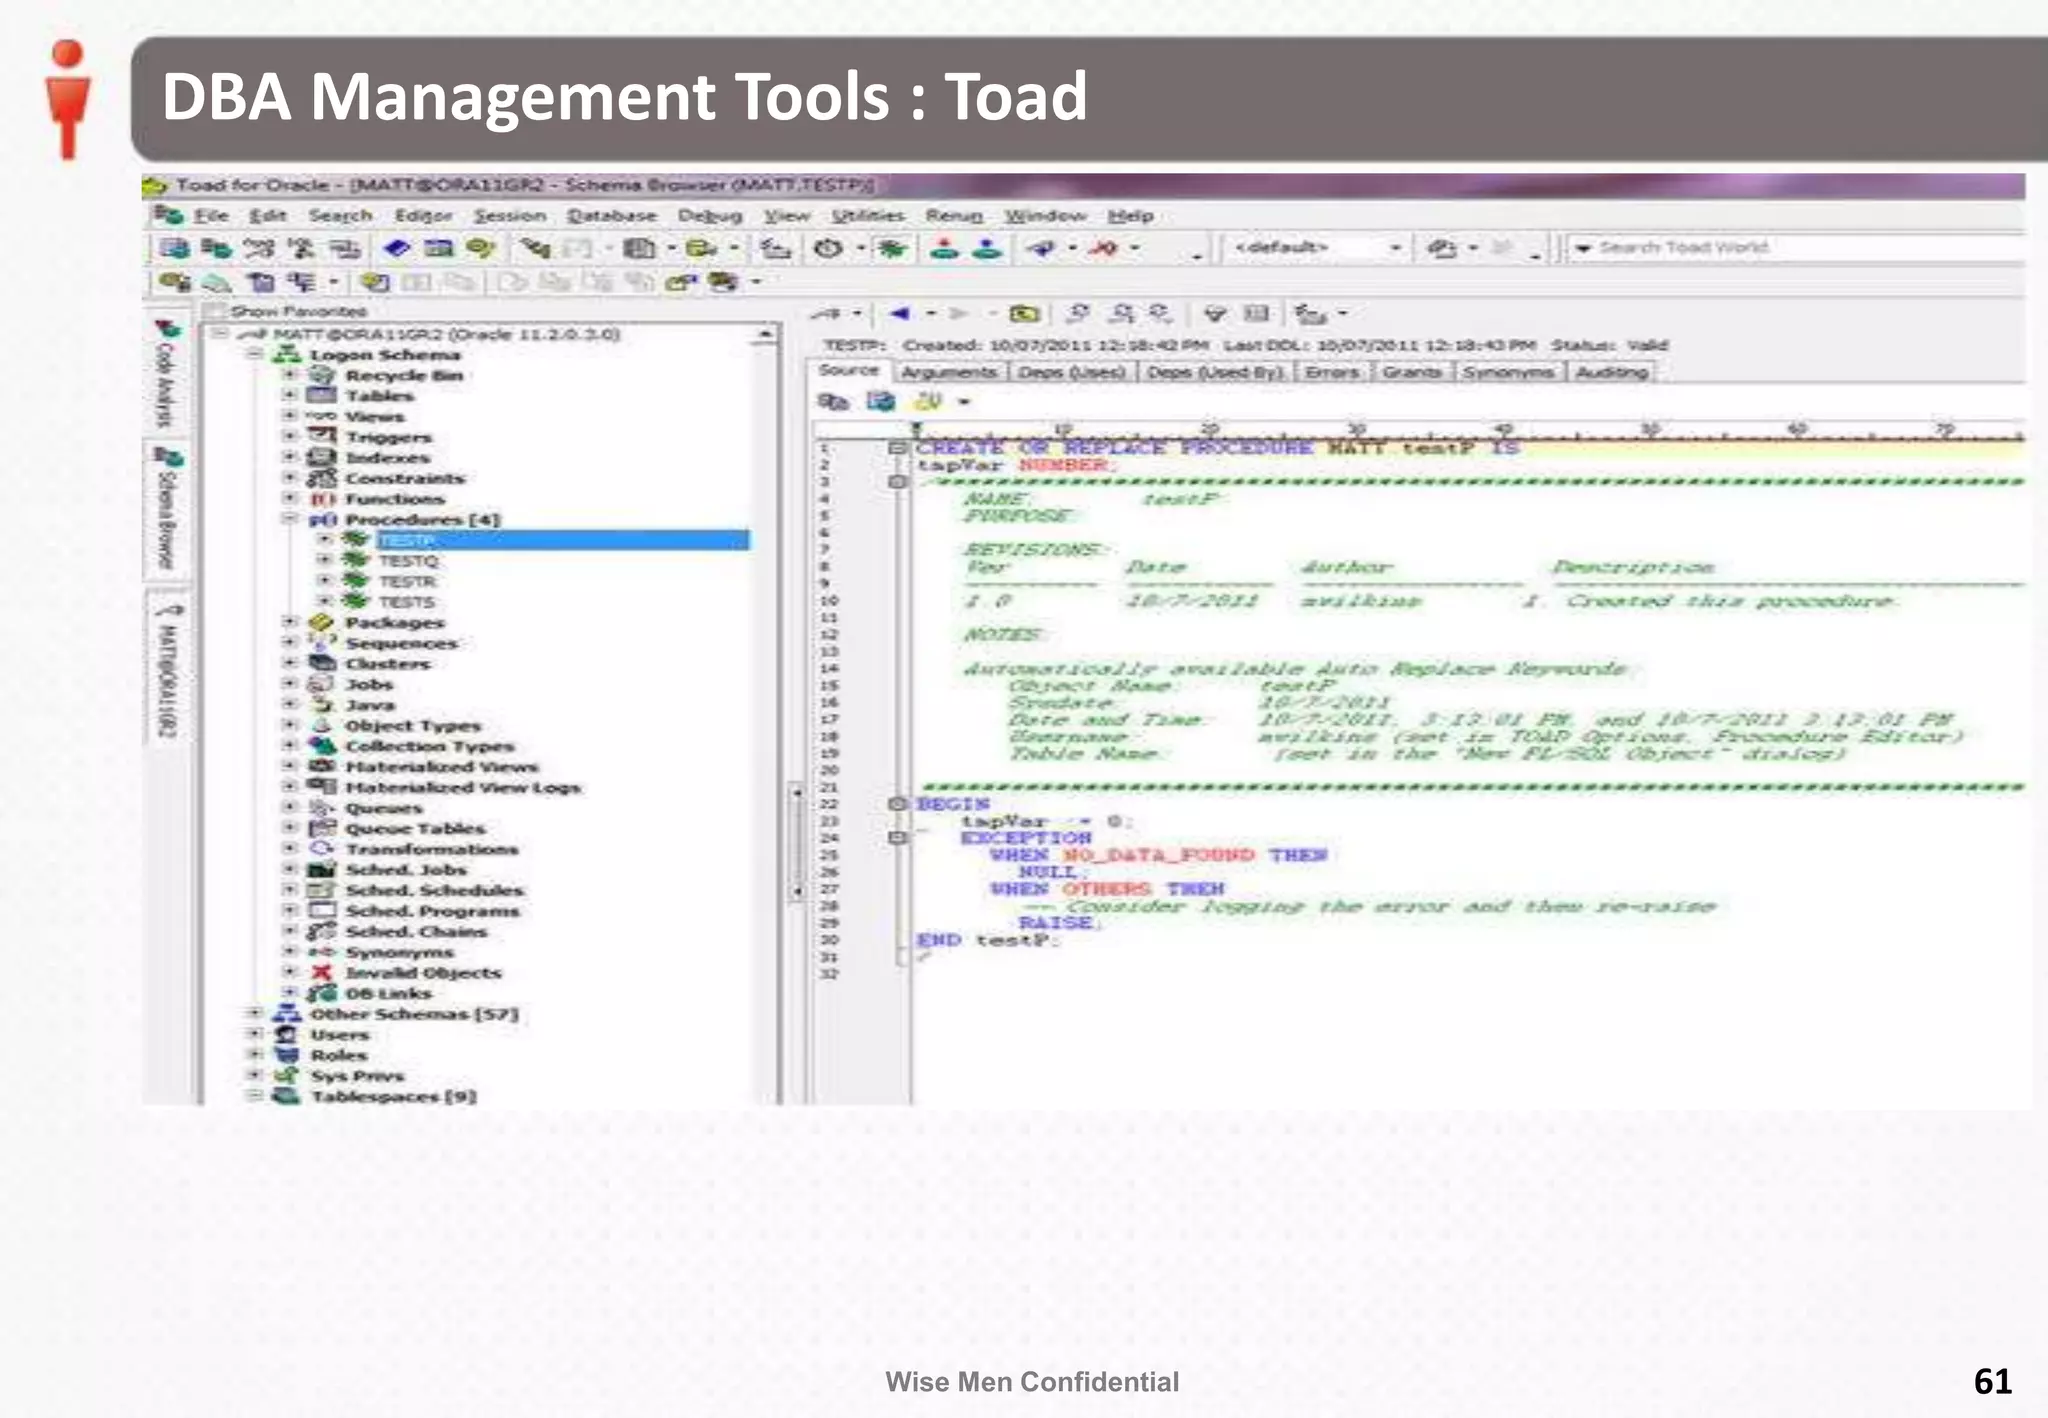This screenshot has width=2048, height=1418.
Task: Collapse the BEGIN code fold marker
Action: (897, 803)
